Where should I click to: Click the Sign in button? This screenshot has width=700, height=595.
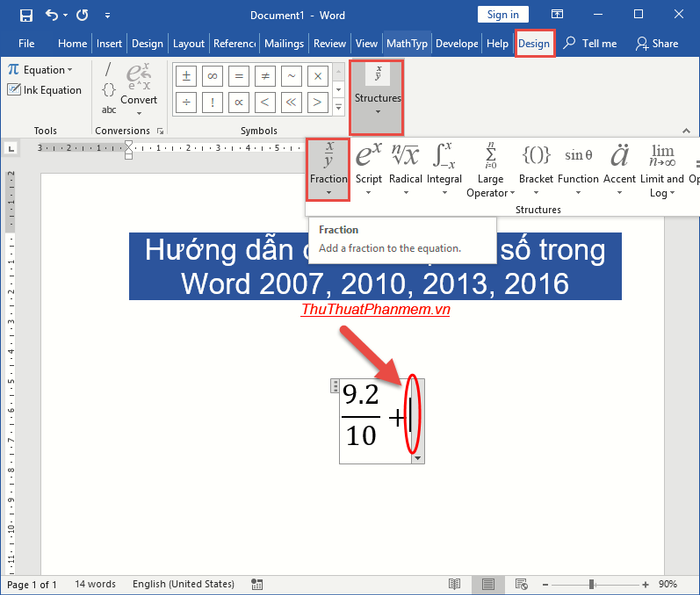click(503, 15)
